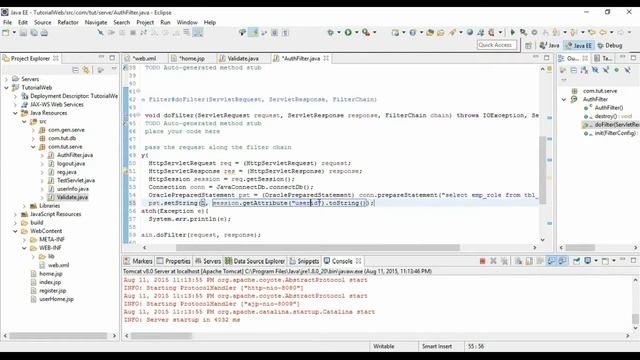Click the External Tools run icon

[x=366, y=33]
